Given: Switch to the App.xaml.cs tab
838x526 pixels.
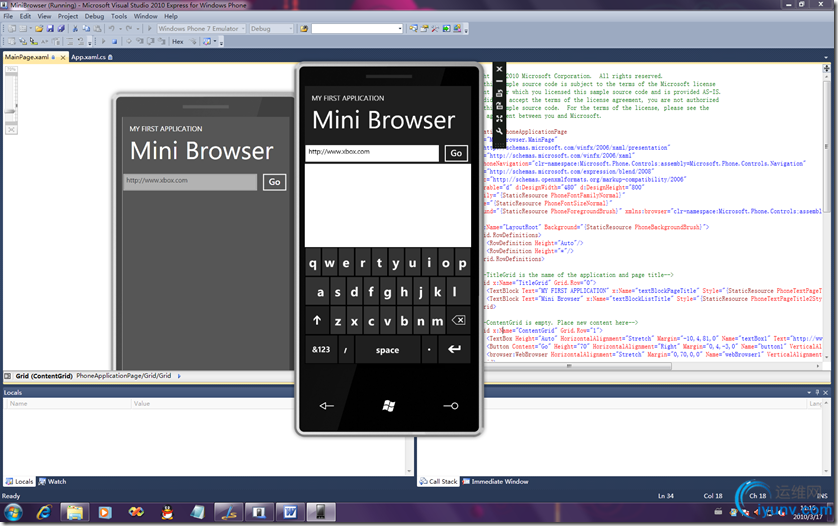Looking at the screenshot, I should pyautogui.click(x=88, y=57).
